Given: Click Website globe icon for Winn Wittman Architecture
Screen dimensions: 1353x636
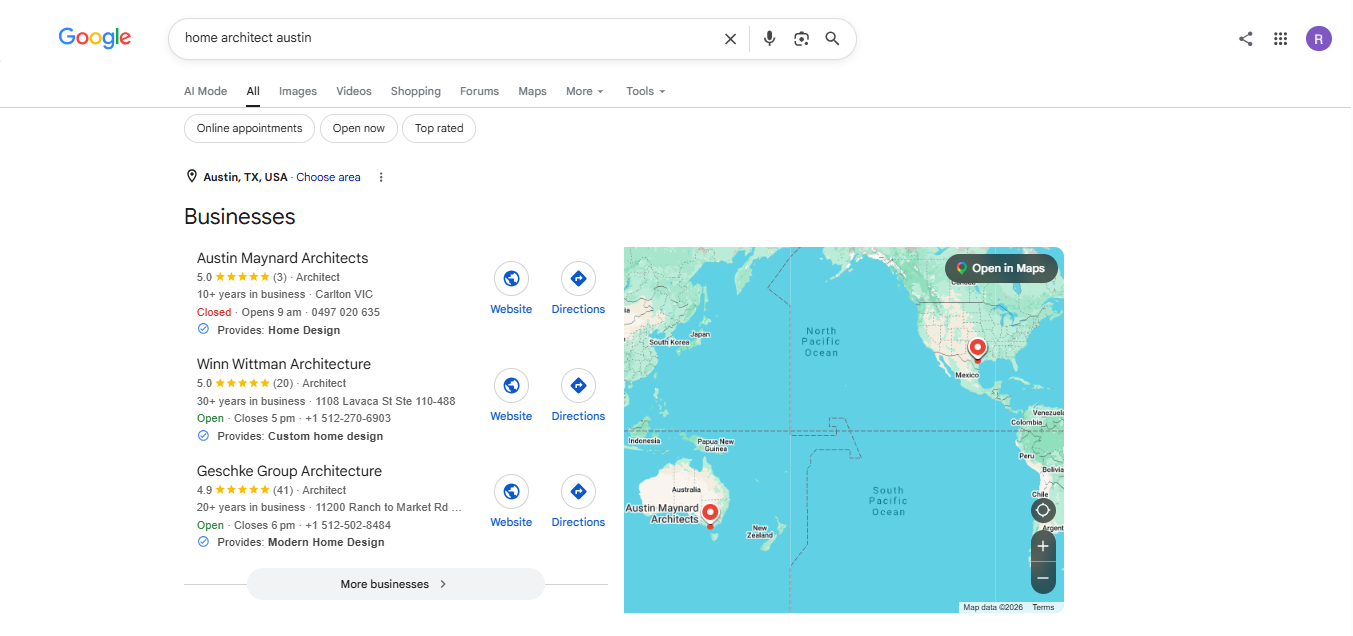Looking at the screenshot, I should 511,385.
